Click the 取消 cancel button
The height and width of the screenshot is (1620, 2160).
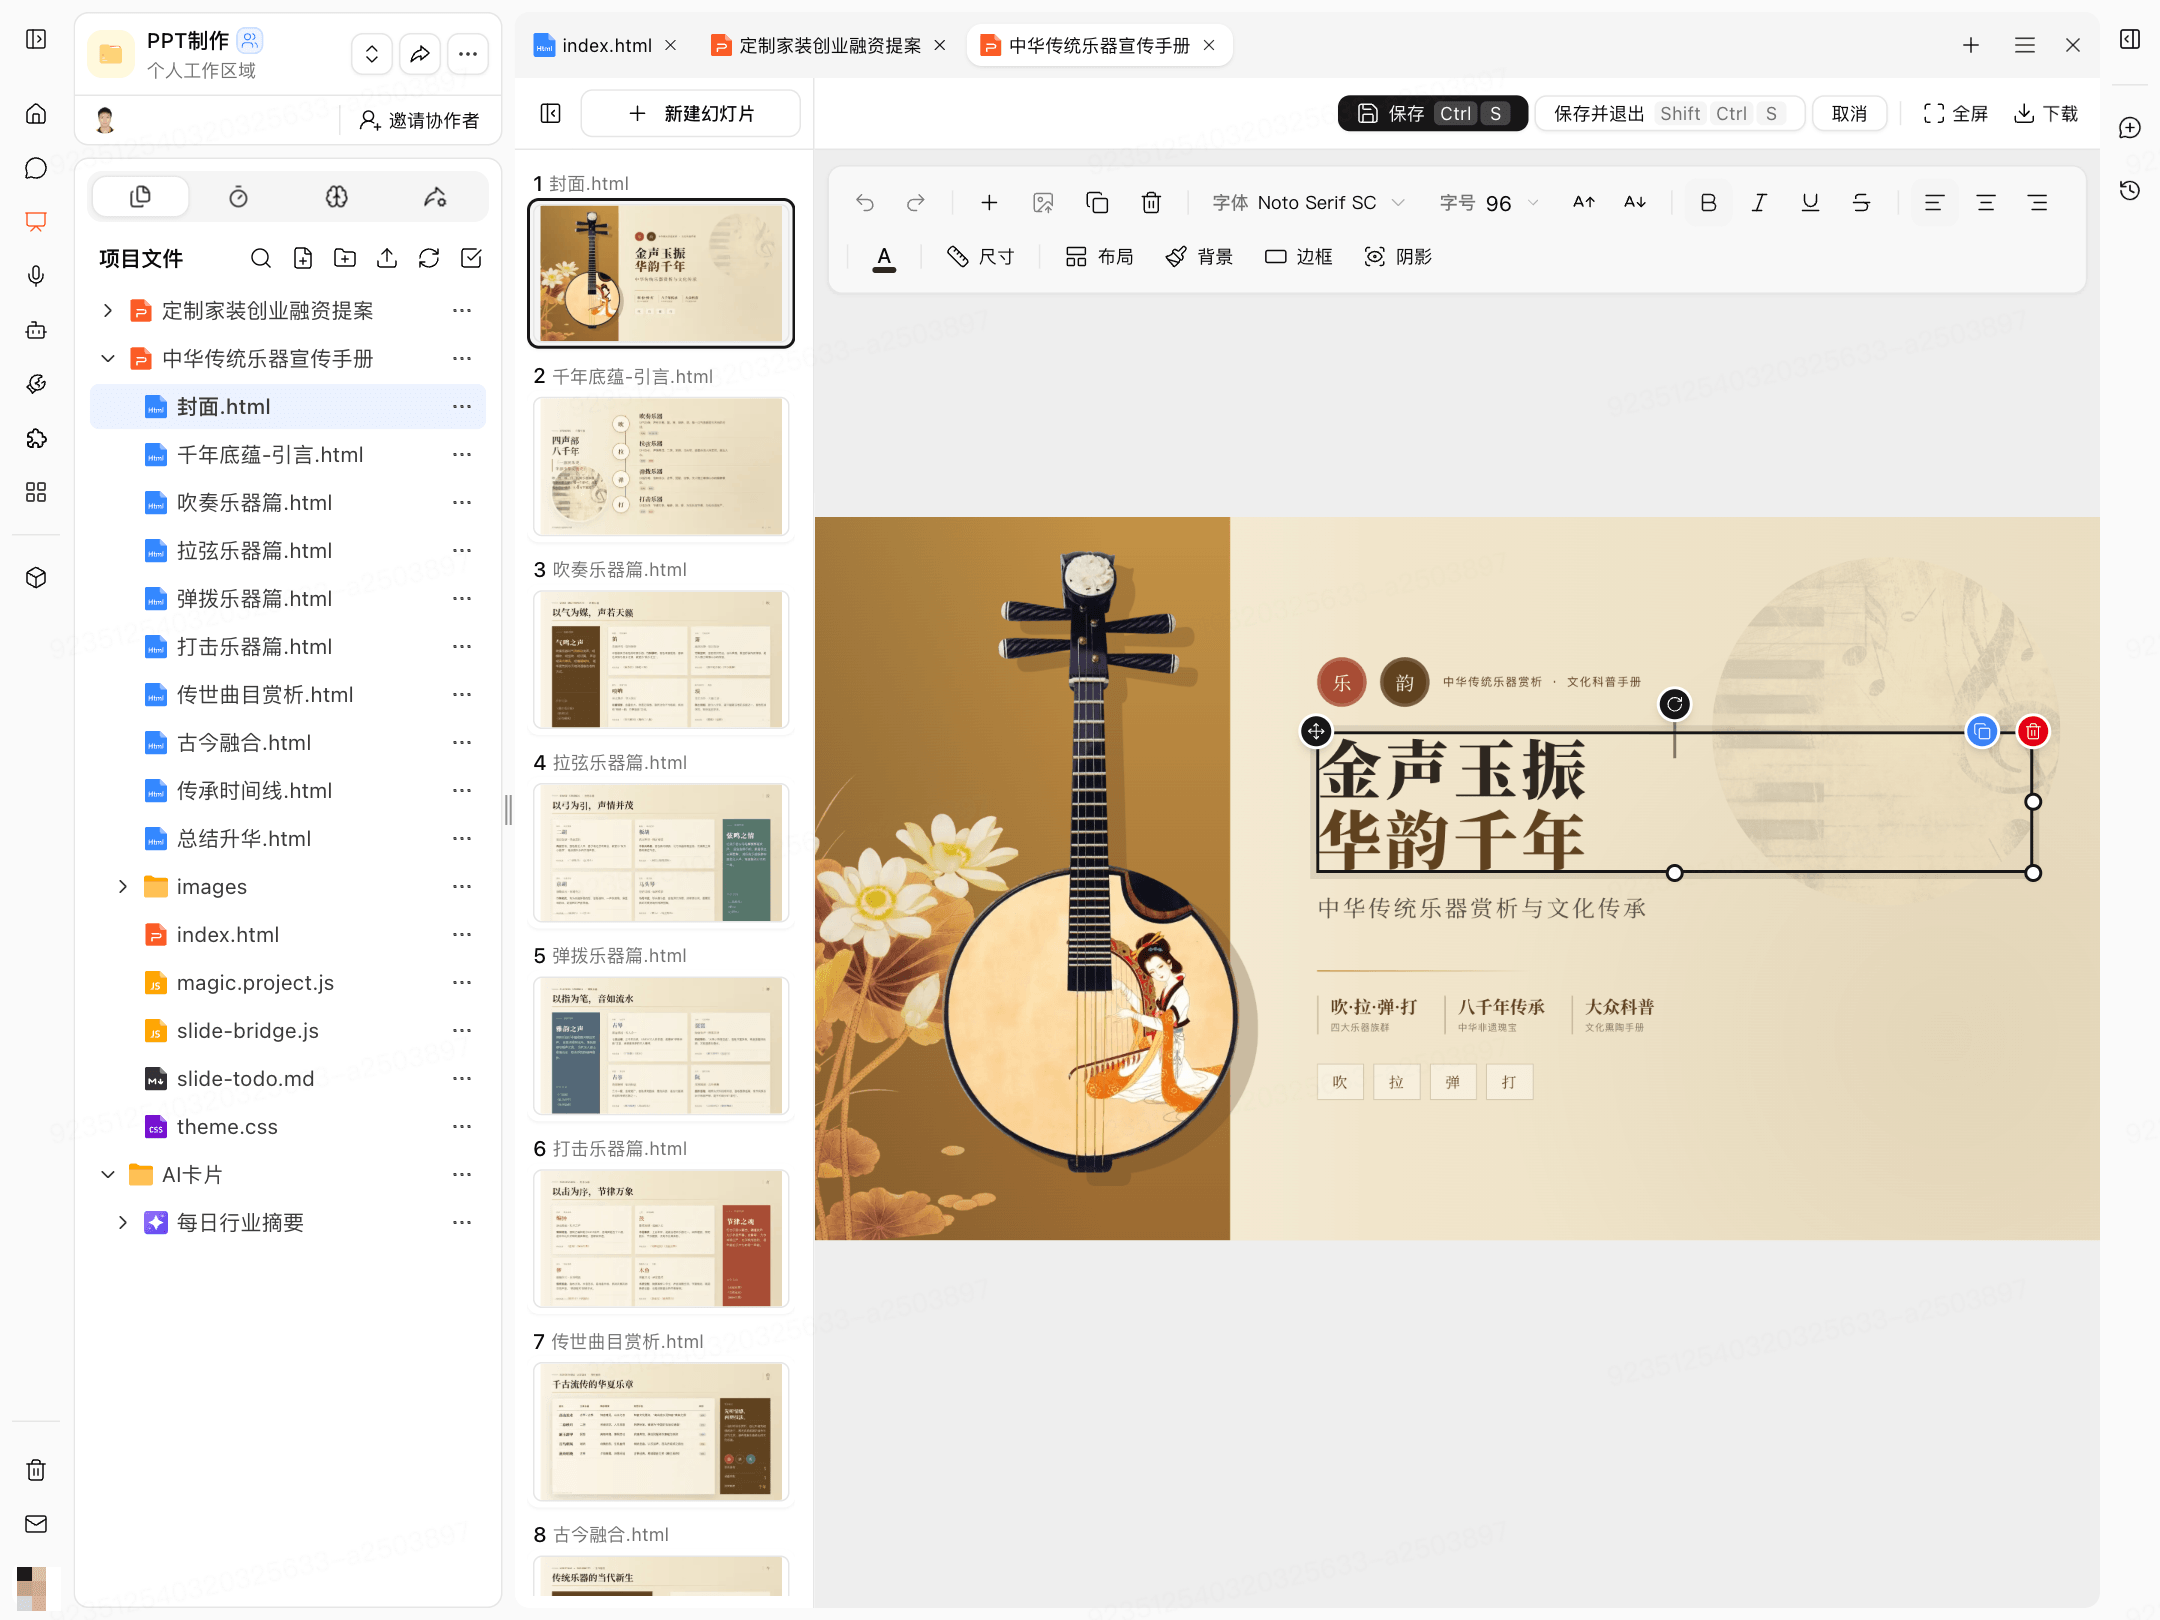pyautogui.click(x=1849, y=113)
